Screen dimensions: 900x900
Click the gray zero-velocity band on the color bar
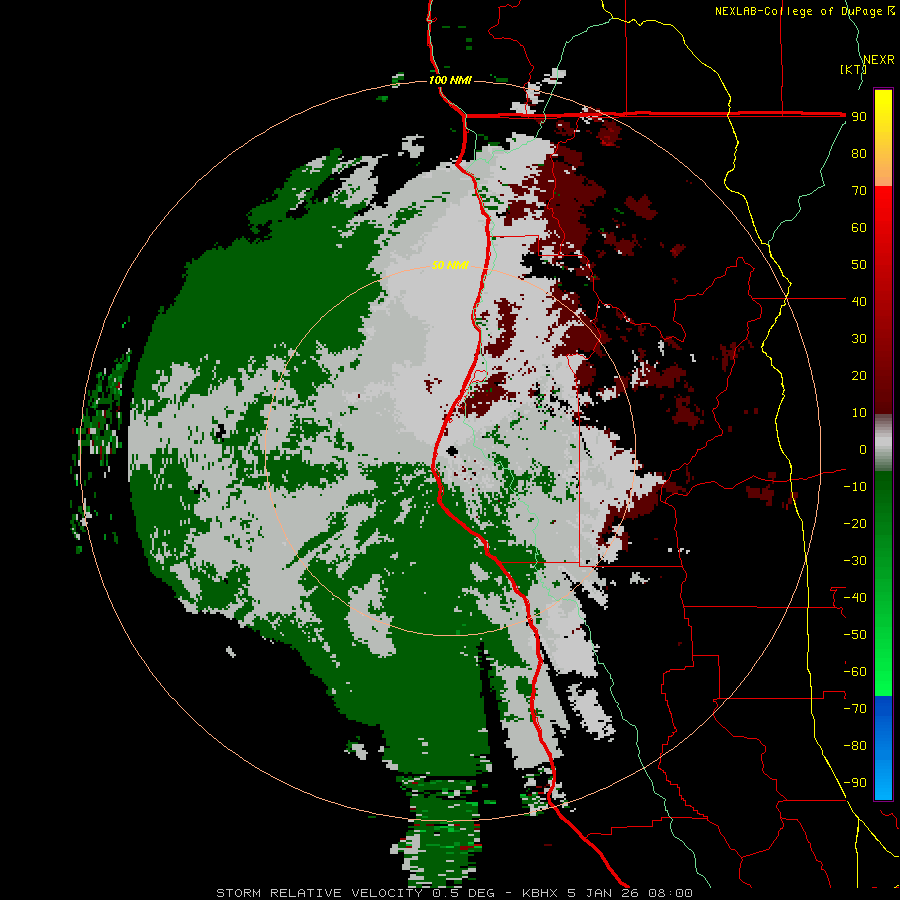[883, 443]
